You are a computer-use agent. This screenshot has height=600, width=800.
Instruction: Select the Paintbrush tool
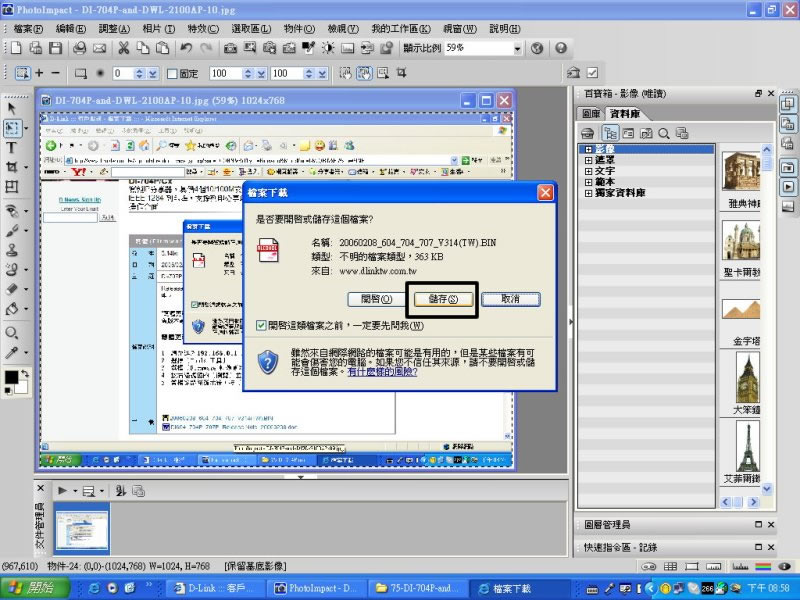click(x=11, y=231)
